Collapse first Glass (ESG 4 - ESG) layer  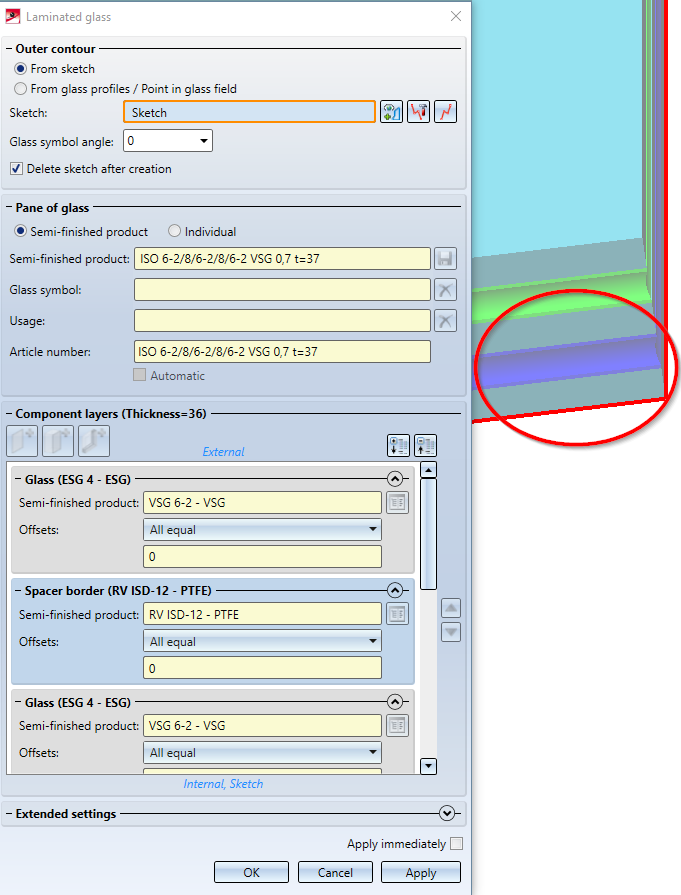[394, 479]
